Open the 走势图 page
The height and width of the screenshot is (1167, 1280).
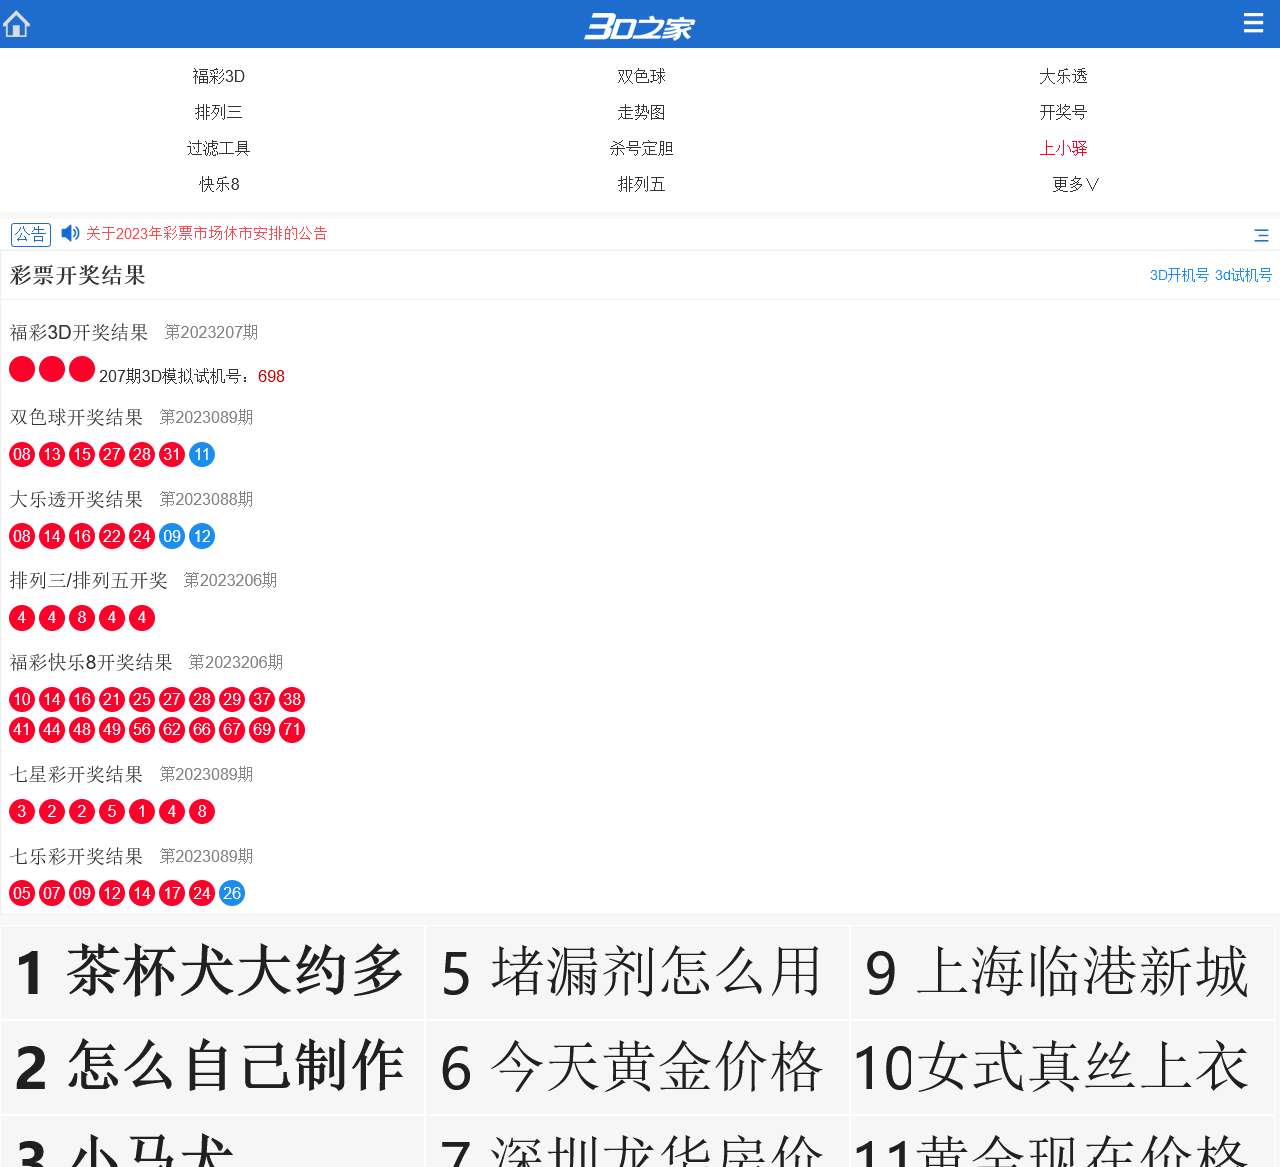pos(641,112)
